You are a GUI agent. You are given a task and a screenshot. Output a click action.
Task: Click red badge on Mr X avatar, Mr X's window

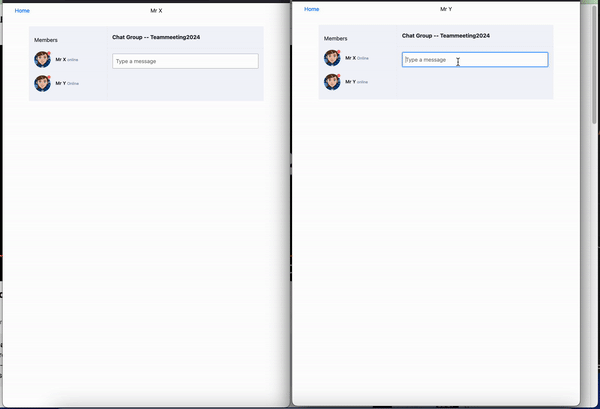tap(48, 54)
